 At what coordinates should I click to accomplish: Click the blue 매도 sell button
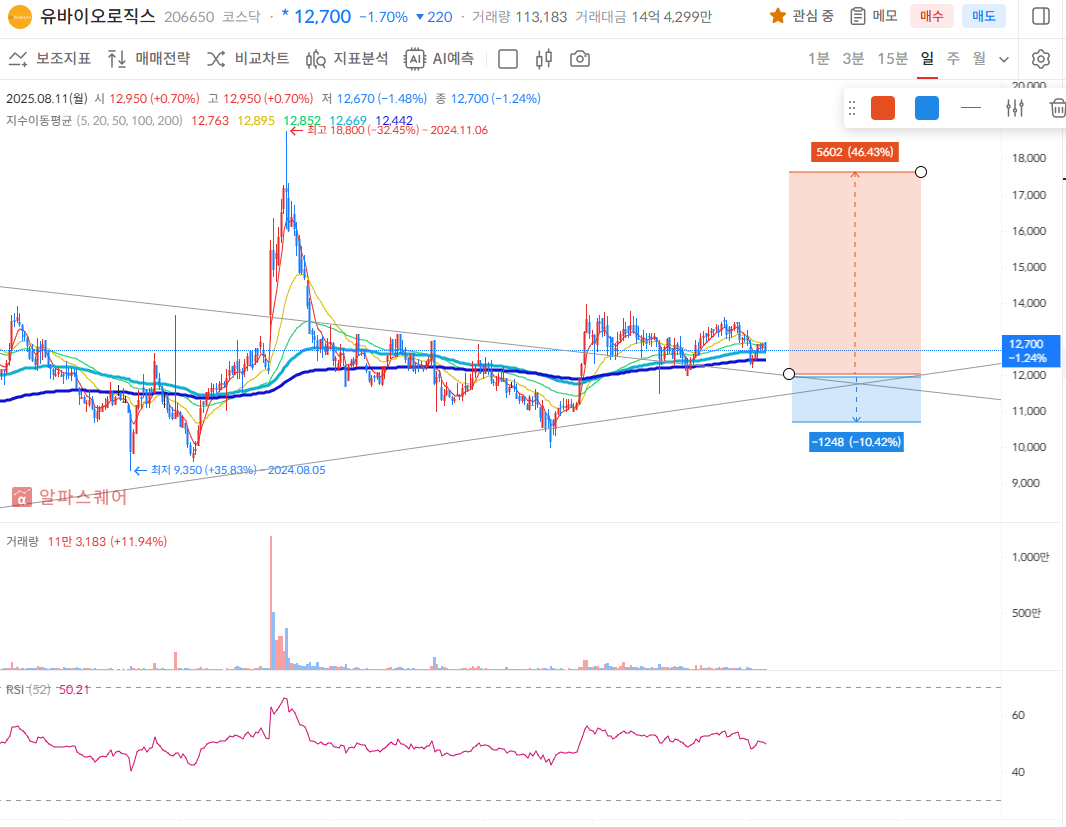tap(984, 16)
